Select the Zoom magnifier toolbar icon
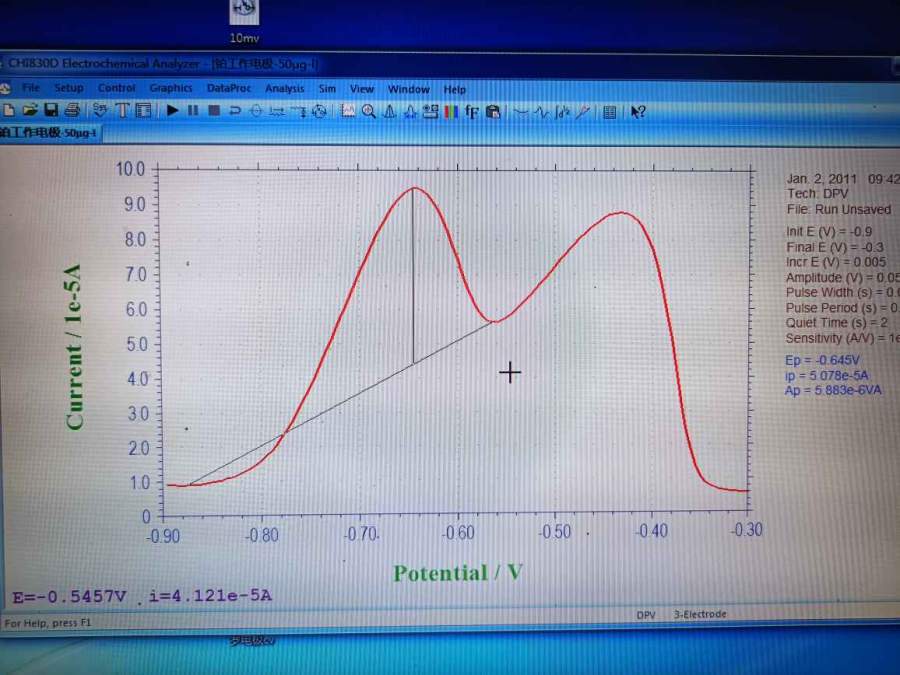This screenshot has height=675, width=900. pyautogui.click(x=369, y=111)
